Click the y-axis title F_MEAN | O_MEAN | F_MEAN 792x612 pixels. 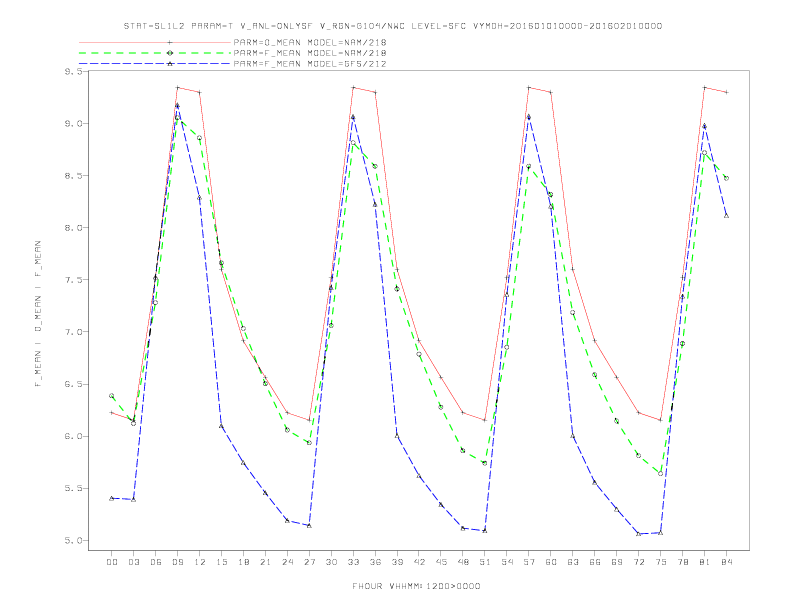[38, 314]
